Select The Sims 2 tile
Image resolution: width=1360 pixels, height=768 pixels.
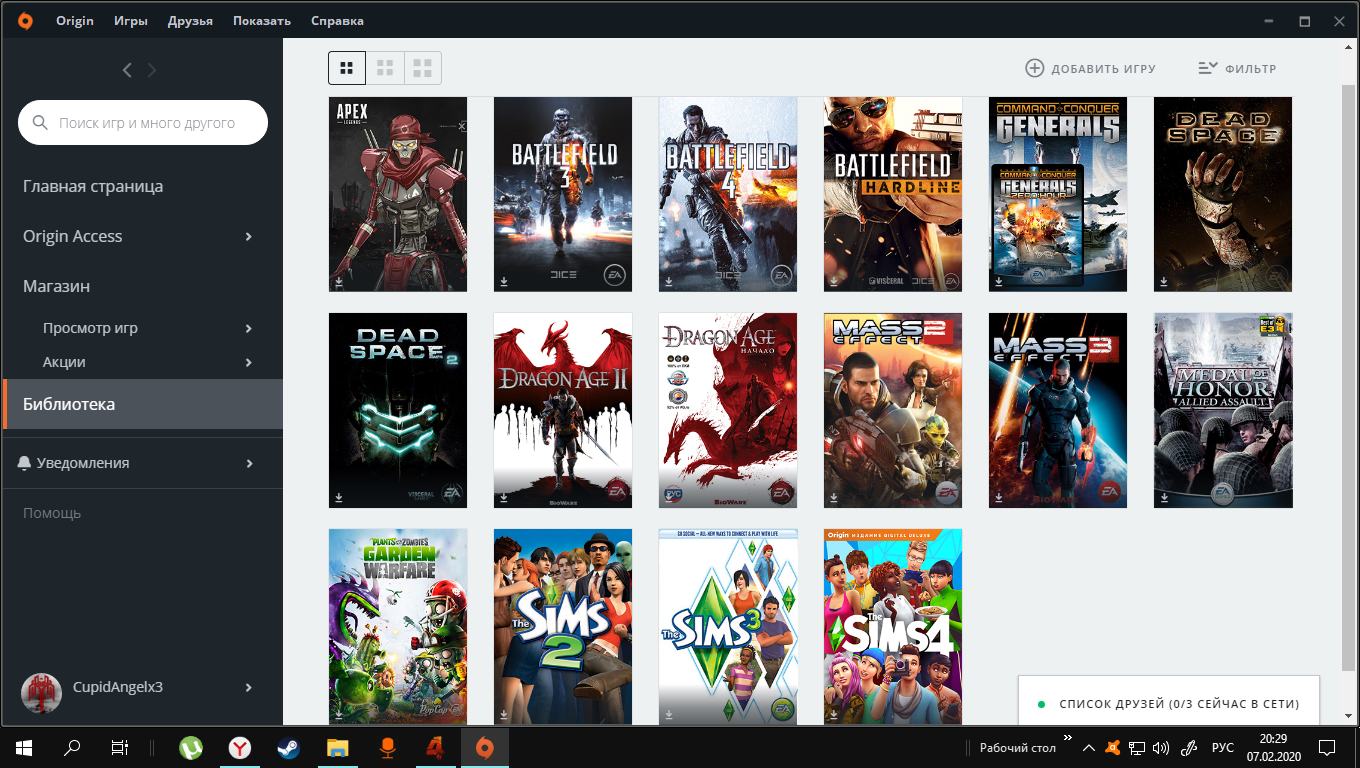click(563, 626)
